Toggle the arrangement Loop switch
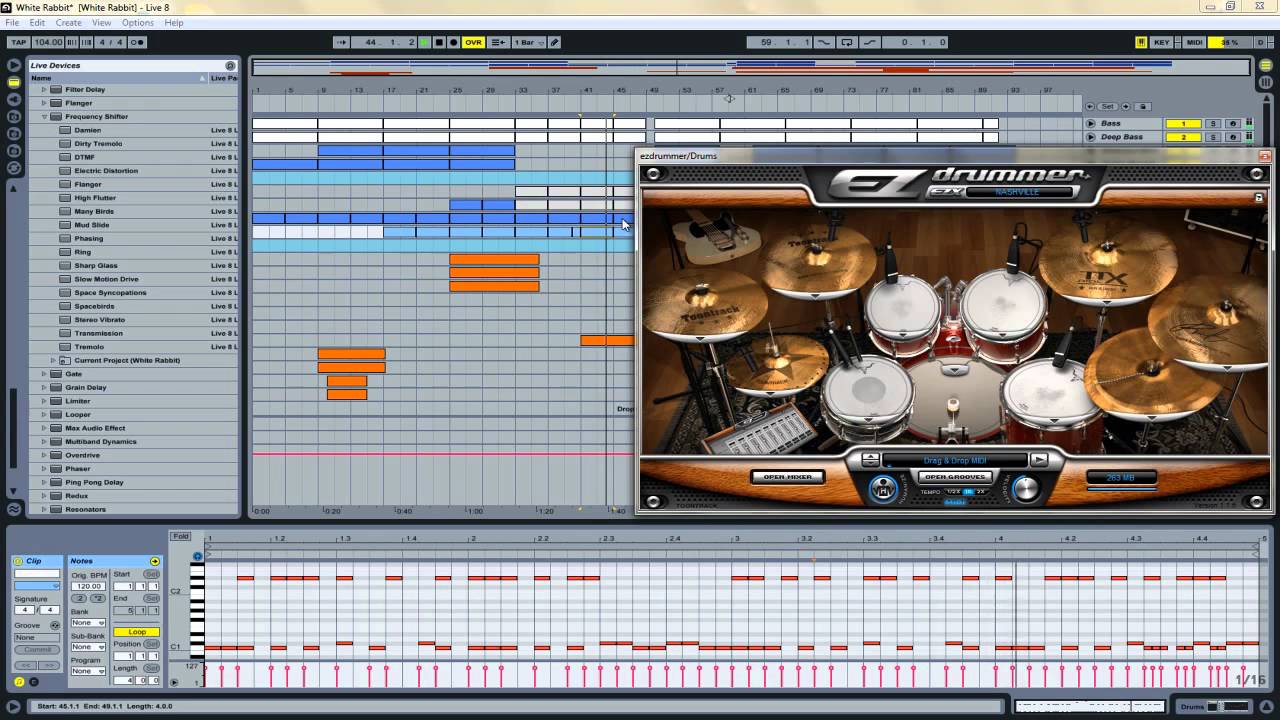Screen dimensions: 1280x720 (847, 42)
